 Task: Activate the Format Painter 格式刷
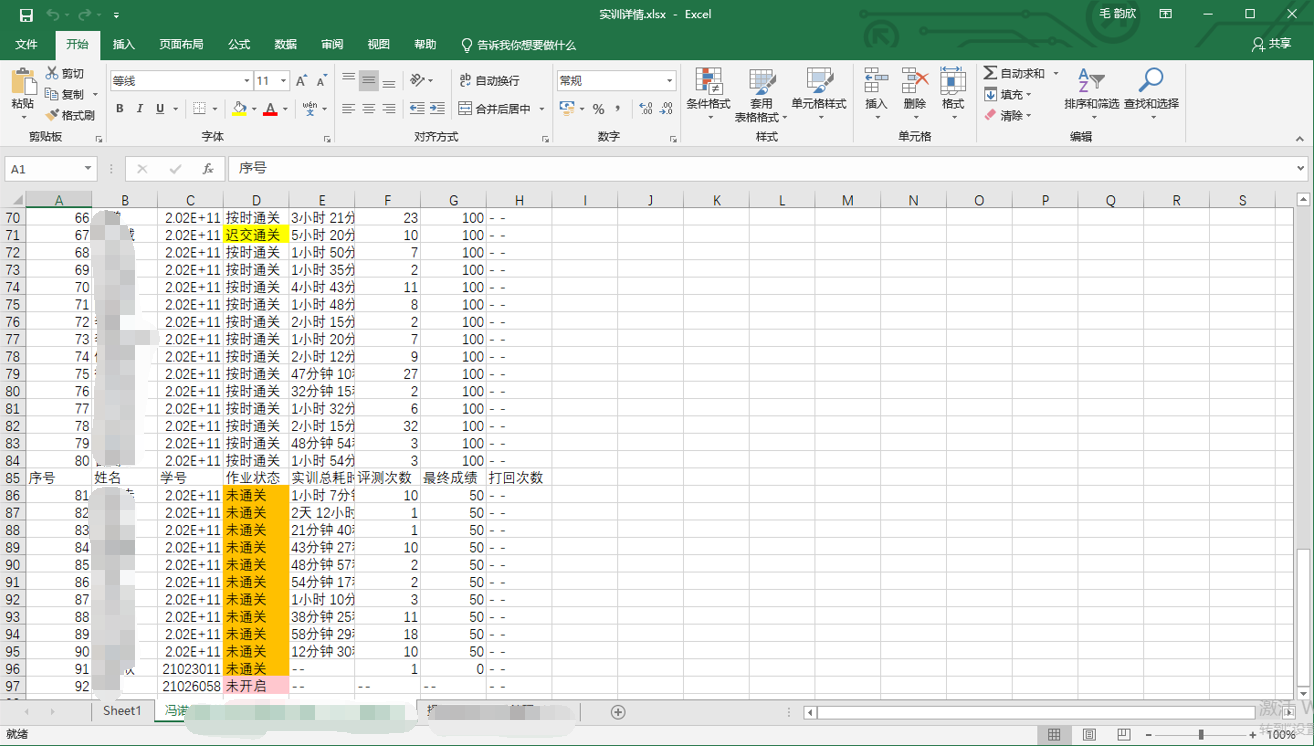tap(70, 115)
